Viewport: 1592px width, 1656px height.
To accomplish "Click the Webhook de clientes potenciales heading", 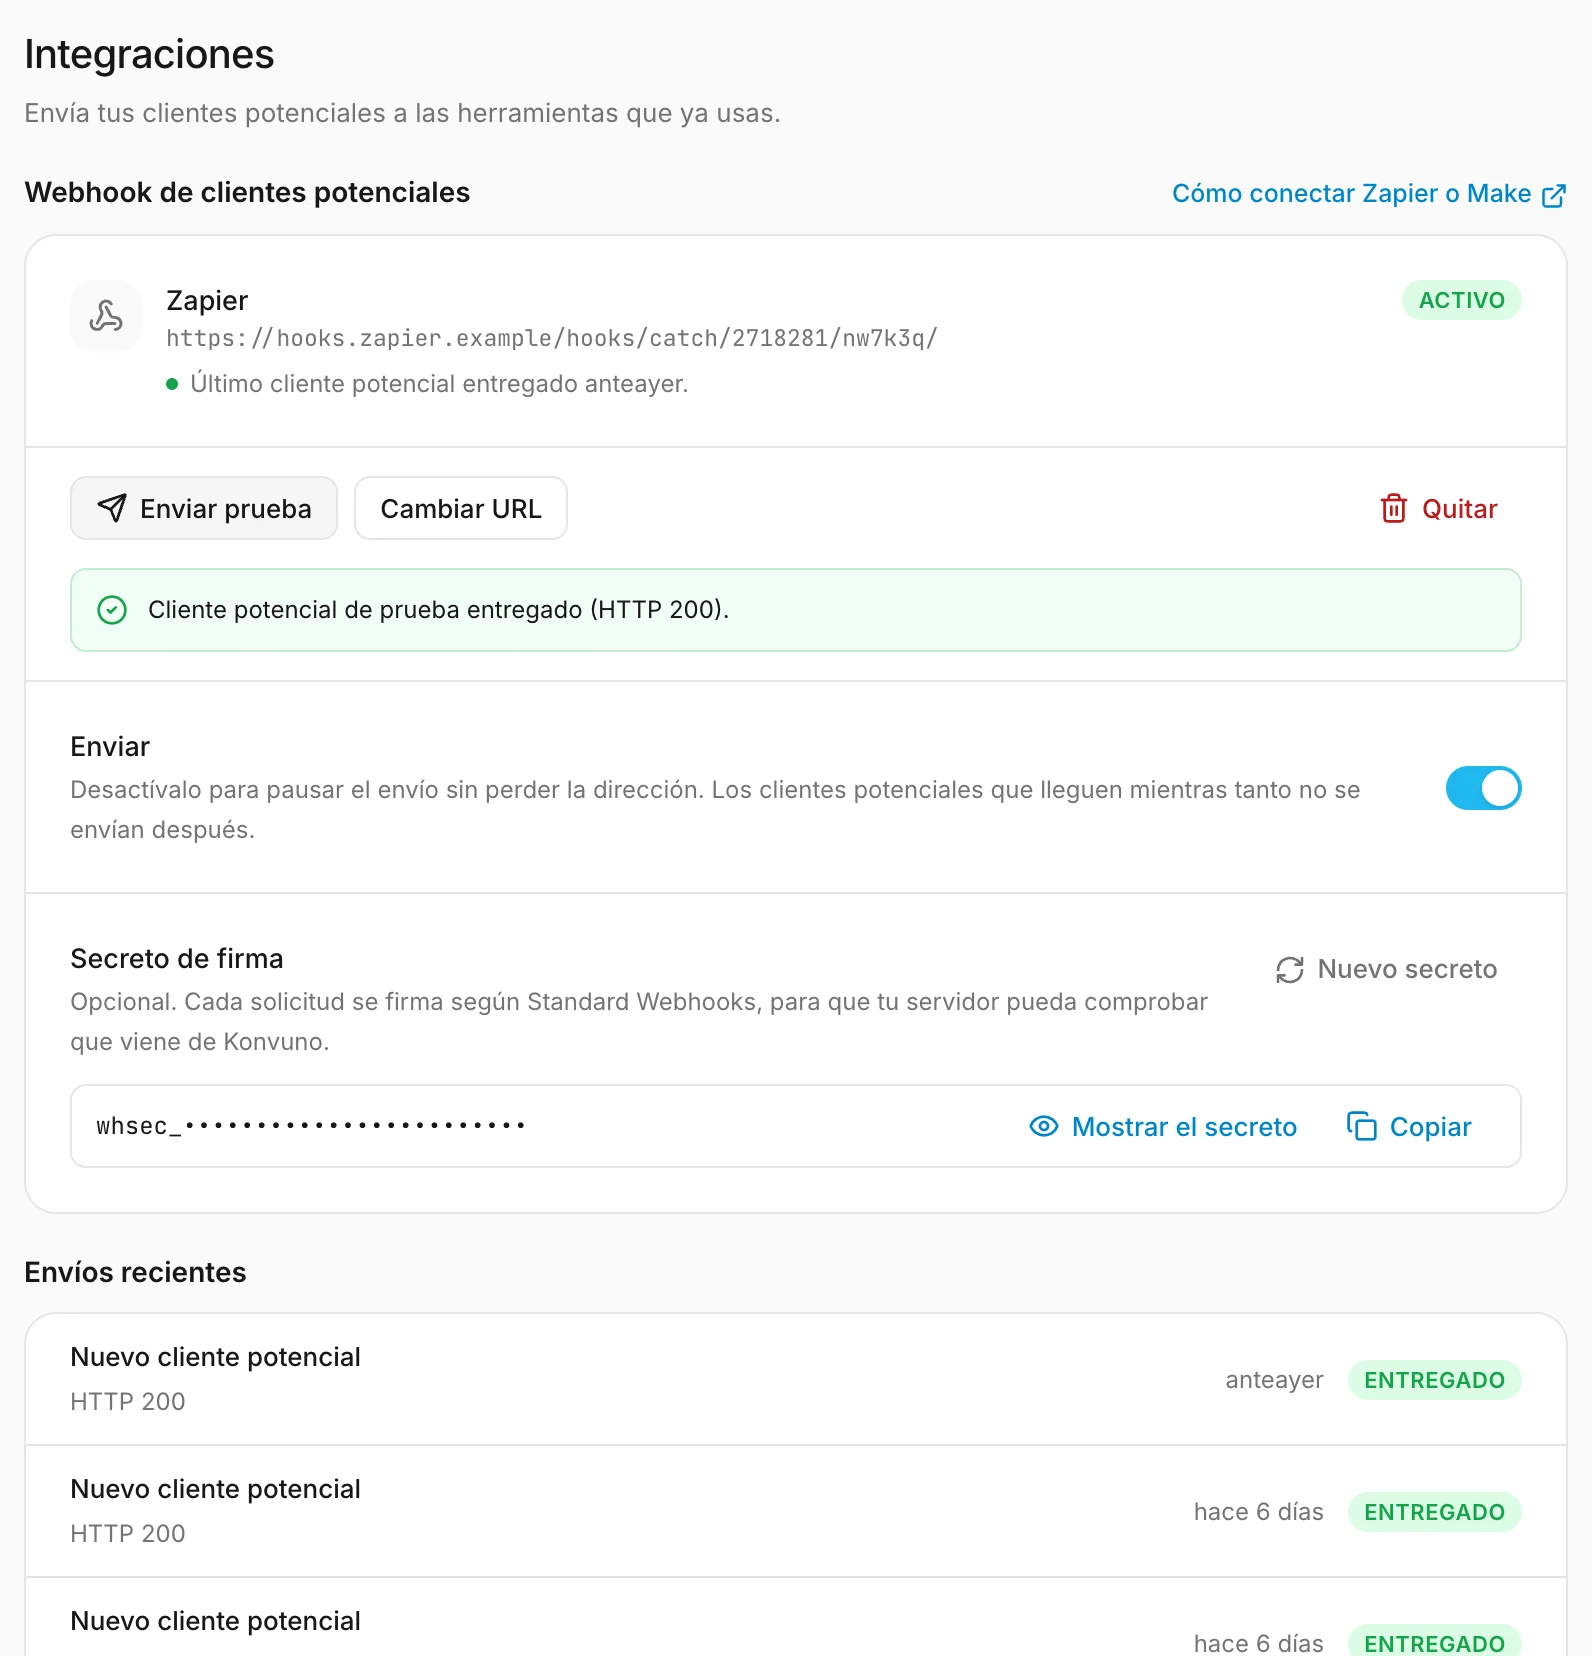I will 247,192.
